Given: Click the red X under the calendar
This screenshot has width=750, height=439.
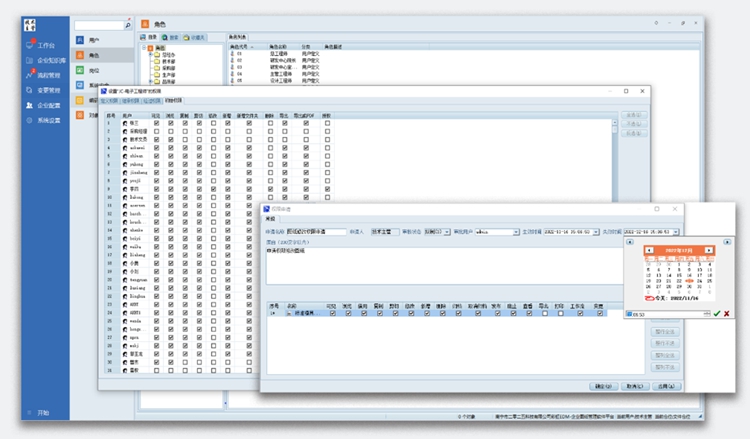Looking at the screenshot, I should click(727, 314).
